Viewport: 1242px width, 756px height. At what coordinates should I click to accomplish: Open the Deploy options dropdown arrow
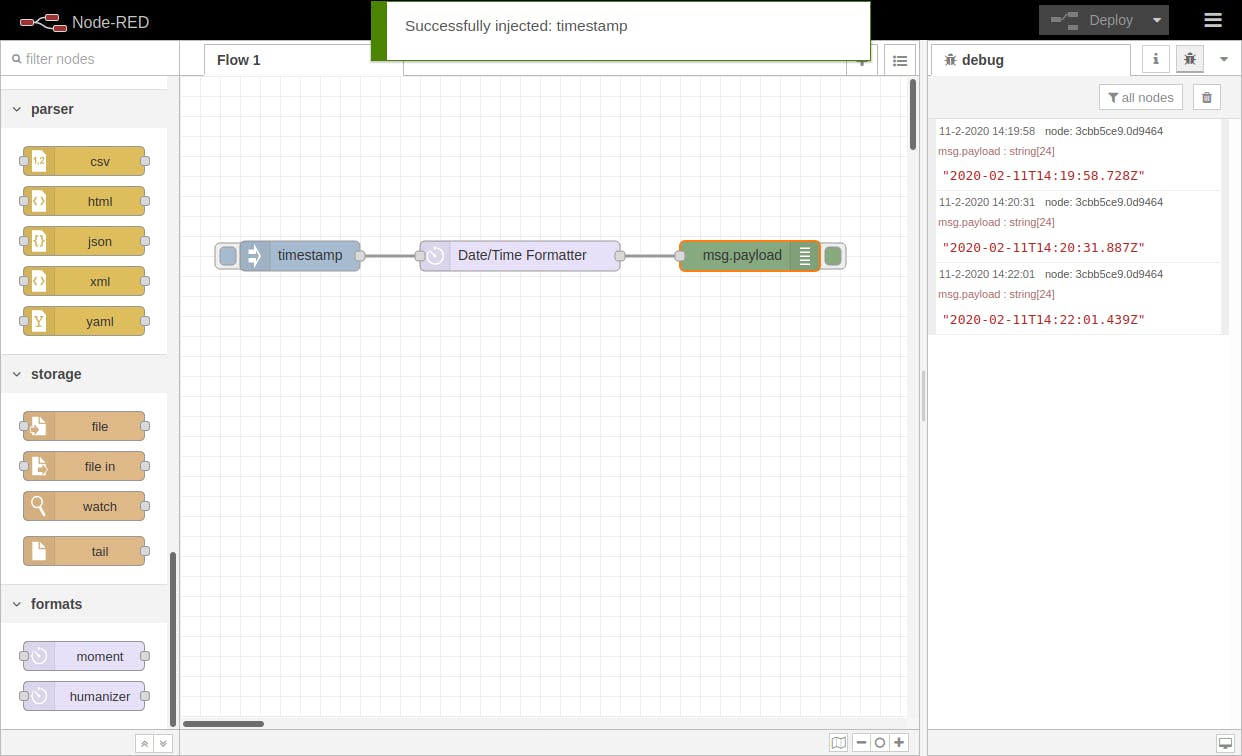(1157, 20)
